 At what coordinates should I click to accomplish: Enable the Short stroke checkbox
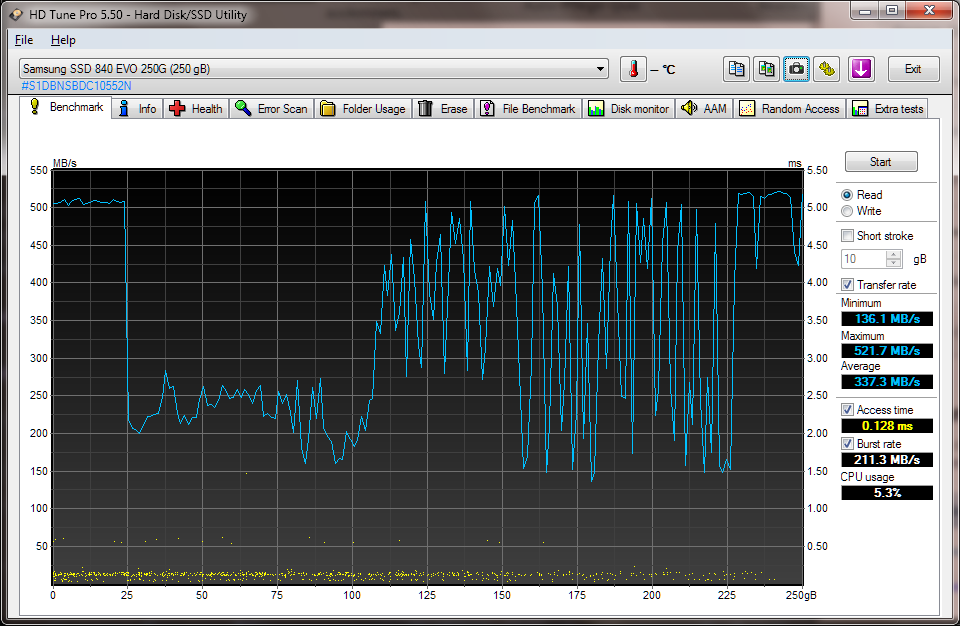click(847, 236)
